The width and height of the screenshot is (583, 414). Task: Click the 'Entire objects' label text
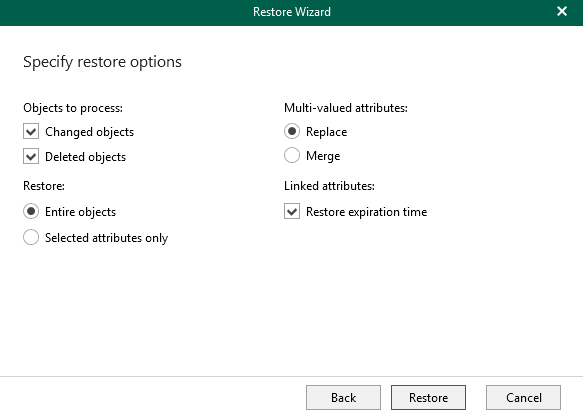(80, 212)
